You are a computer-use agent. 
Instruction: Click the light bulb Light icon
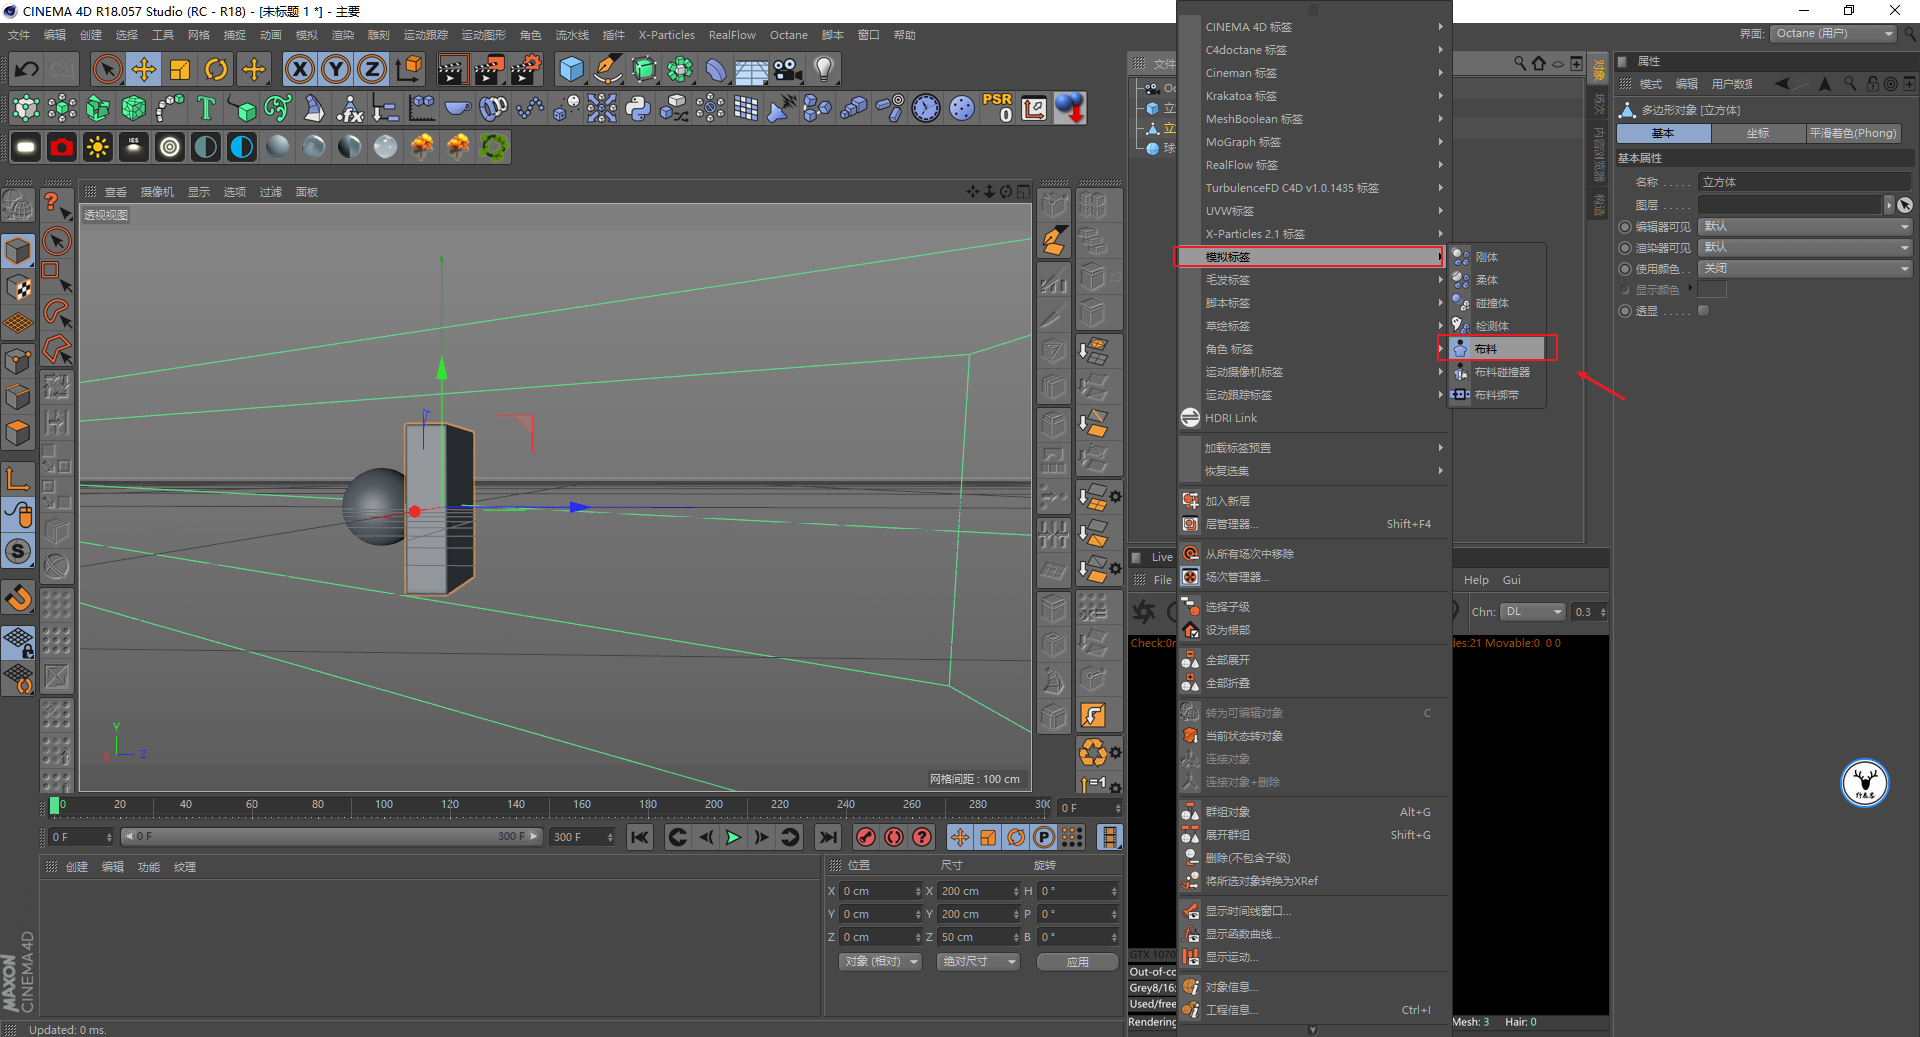pyautogui.click(x=824, y=69)
